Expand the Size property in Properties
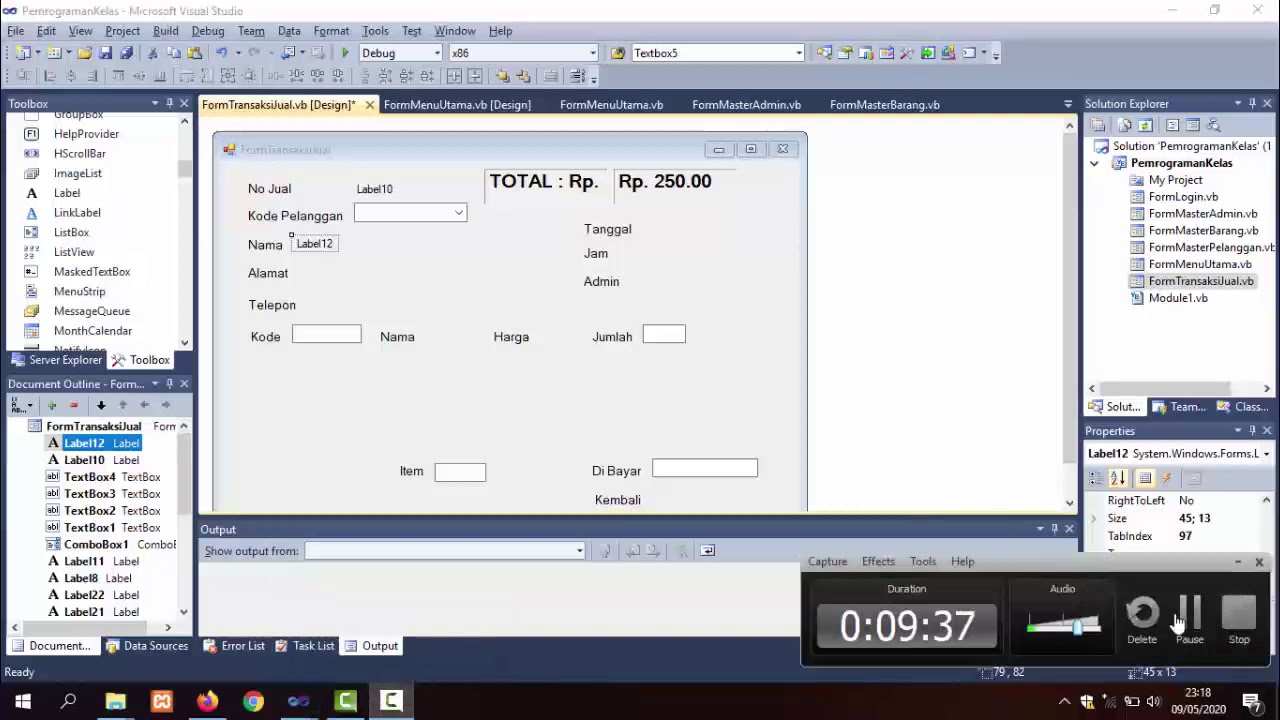The height and width of the screenshot is (720, 1280). (1093, 519)
